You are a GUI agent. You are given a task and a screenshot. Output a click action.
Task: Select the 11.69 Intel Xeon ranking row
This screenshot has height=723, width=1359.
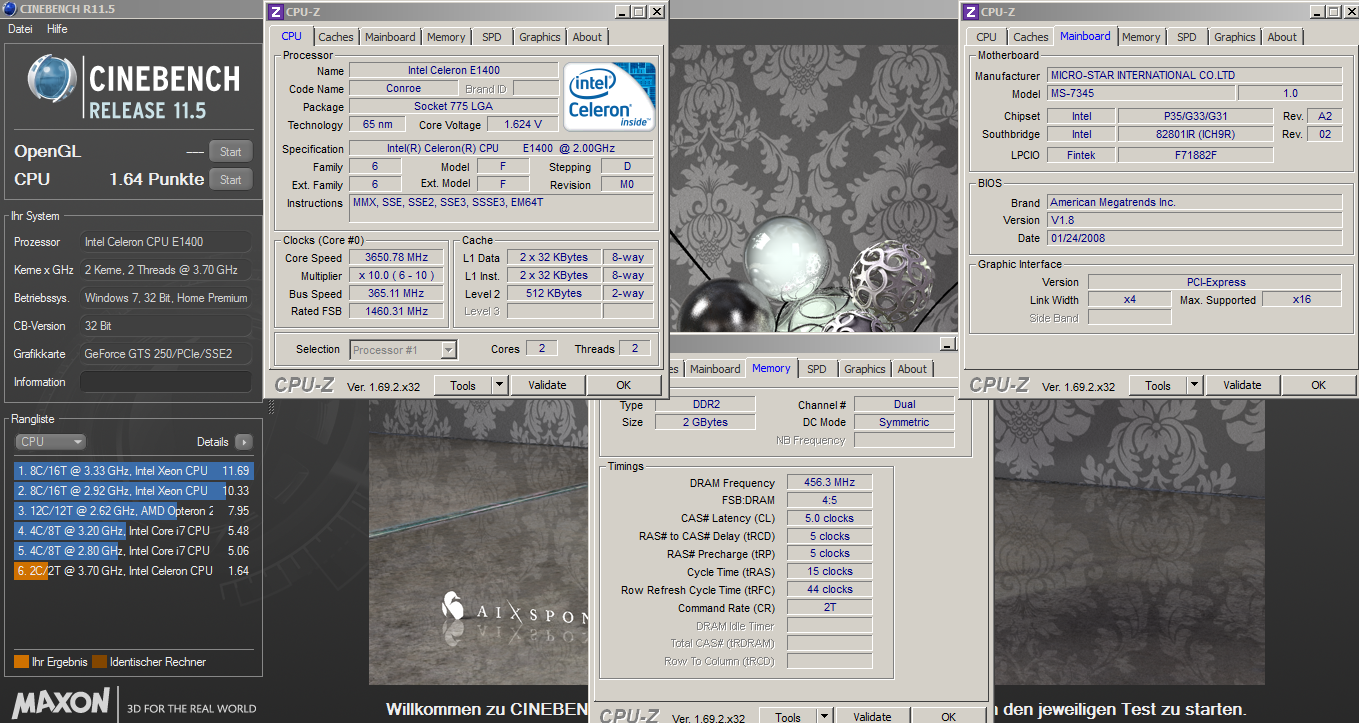point(134,470)
